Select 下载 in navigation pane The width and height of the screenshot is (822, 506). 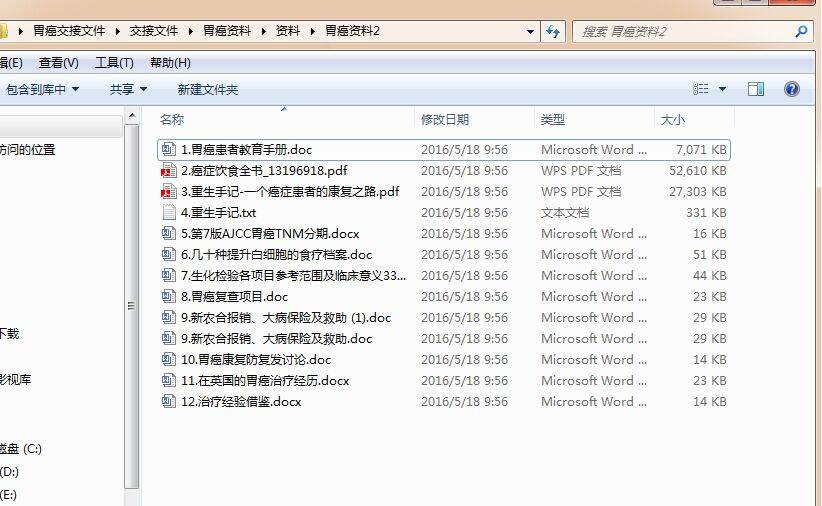[9, 333]
